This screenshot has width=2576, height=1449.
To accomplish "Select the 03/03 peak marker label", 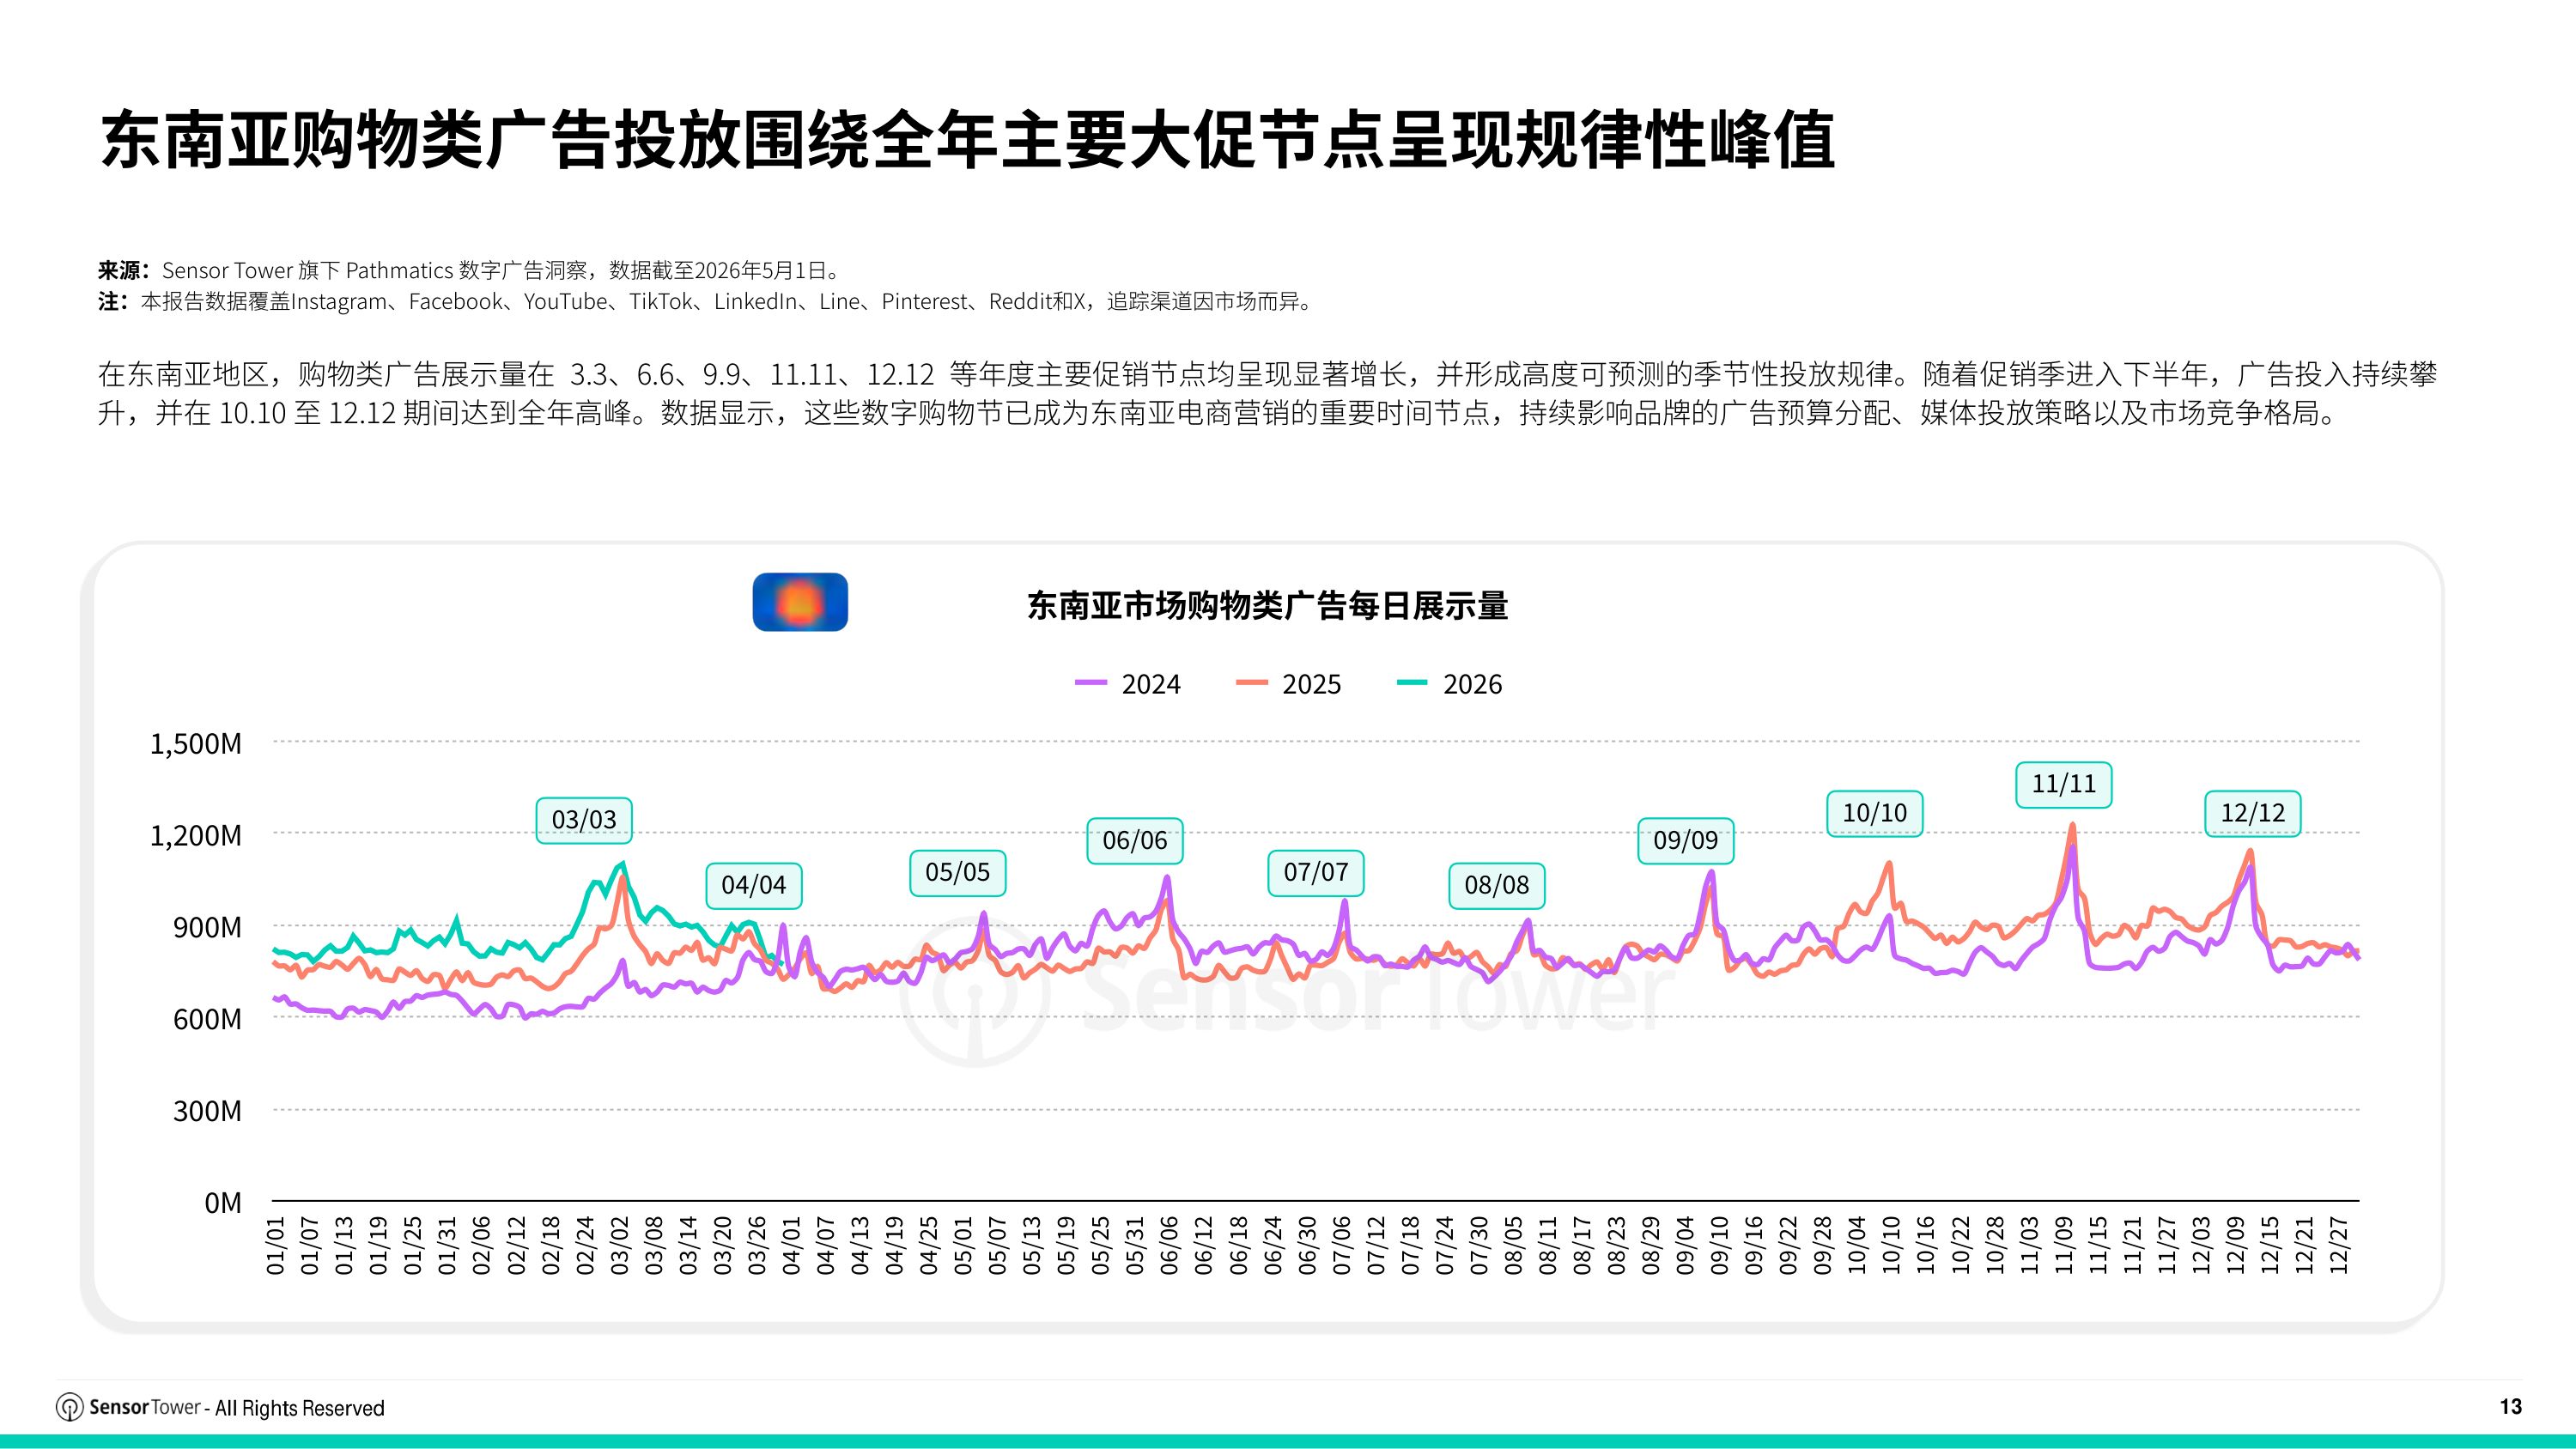I will 584,820.
